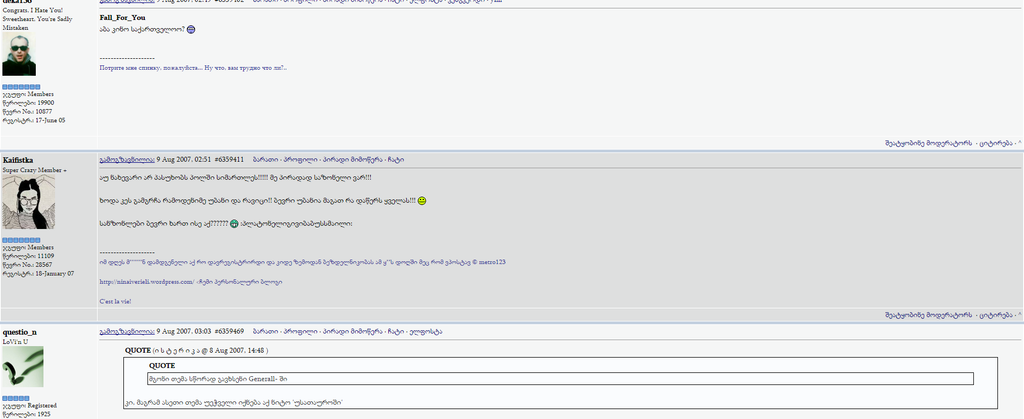
Task: Open 'ბარათი' card link for Kaifistka
Action: pyautogui.click(x=264, y=159)
